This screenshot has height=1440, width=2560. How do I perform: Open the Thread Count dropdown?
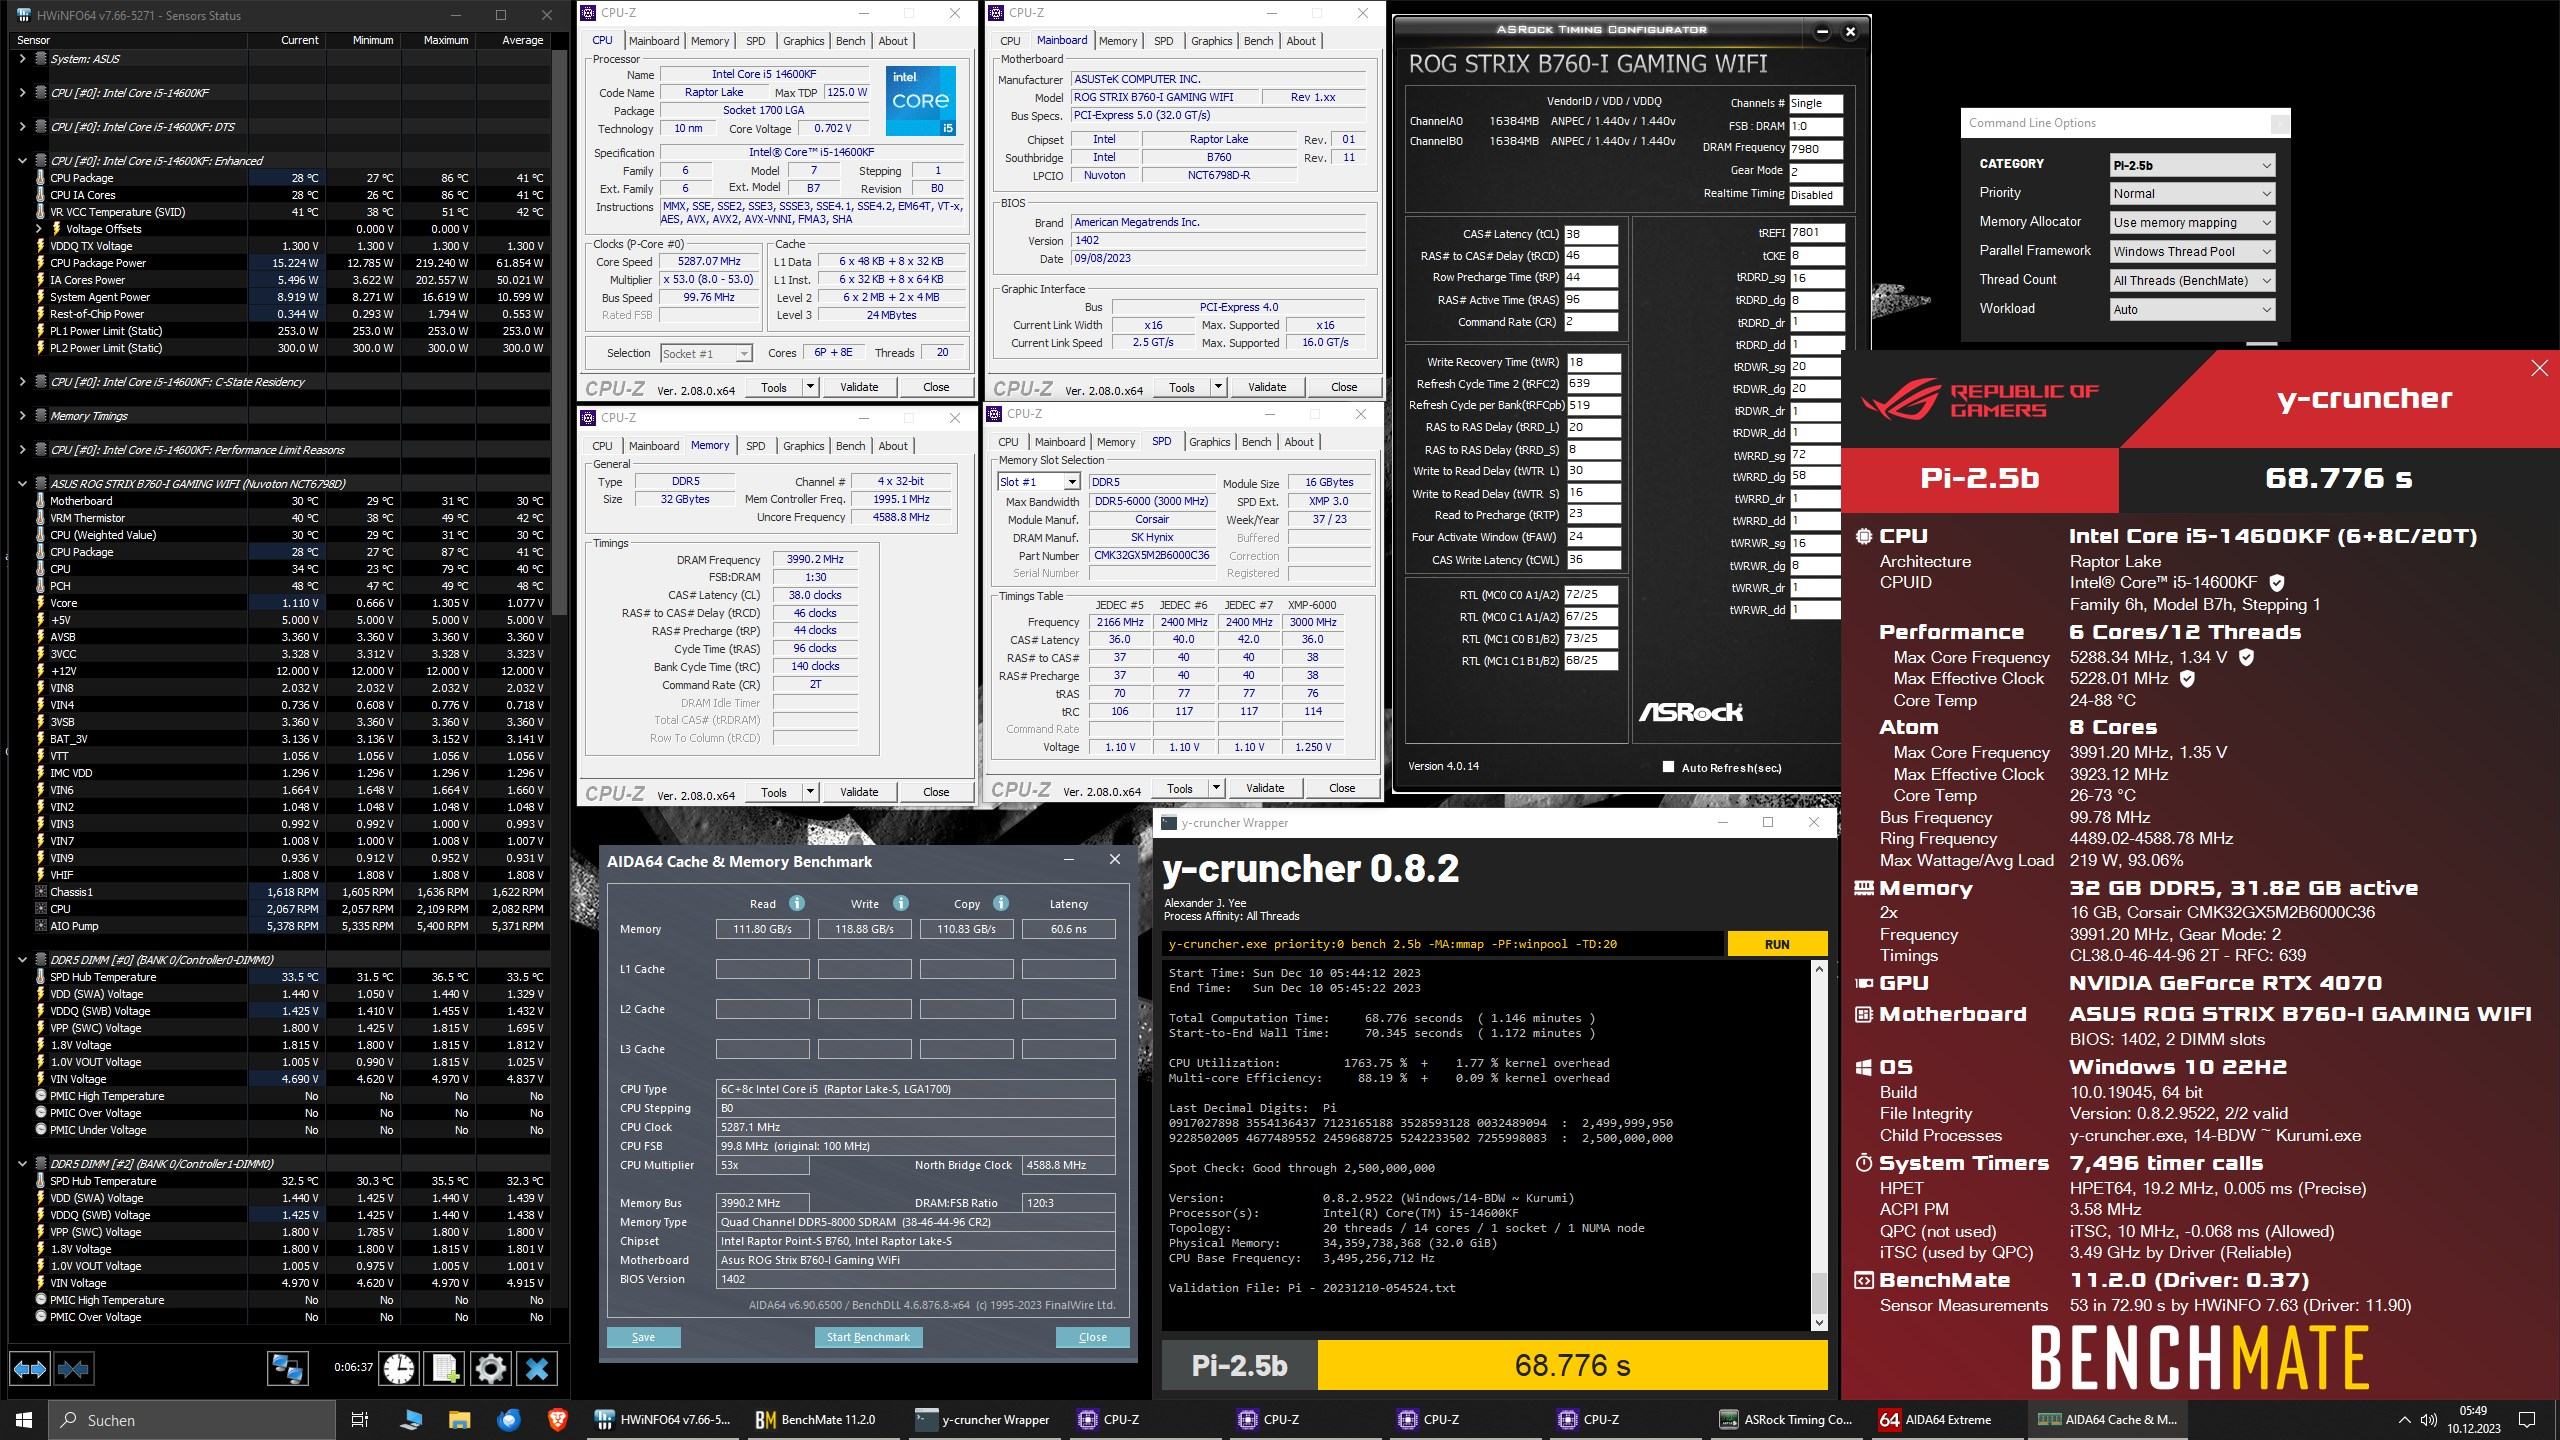pos(2193,280)
